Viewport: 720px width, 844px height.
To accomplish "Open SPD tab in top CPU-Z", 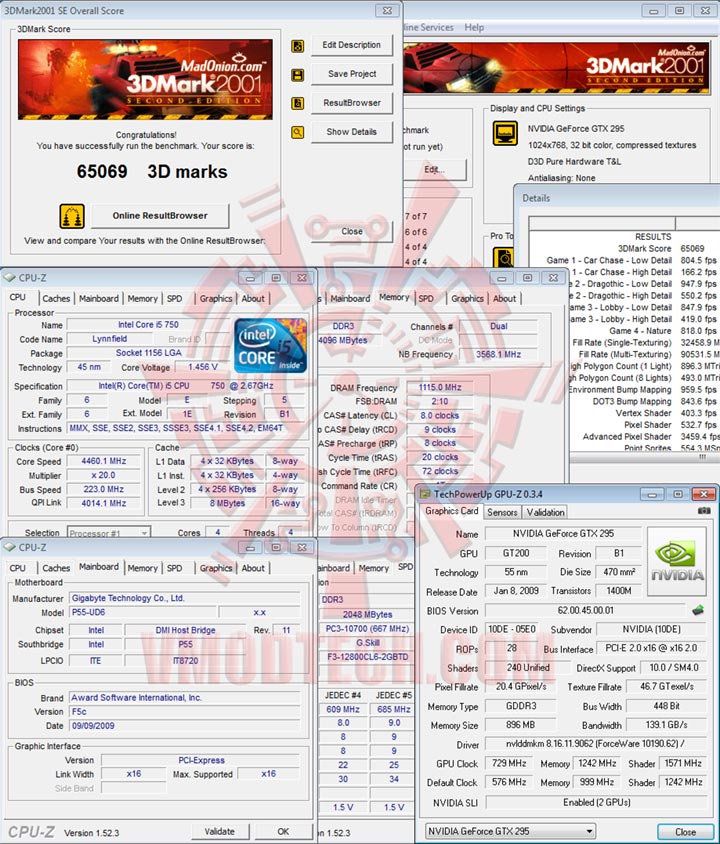I will pyautogui.click(x=174, y=299).
